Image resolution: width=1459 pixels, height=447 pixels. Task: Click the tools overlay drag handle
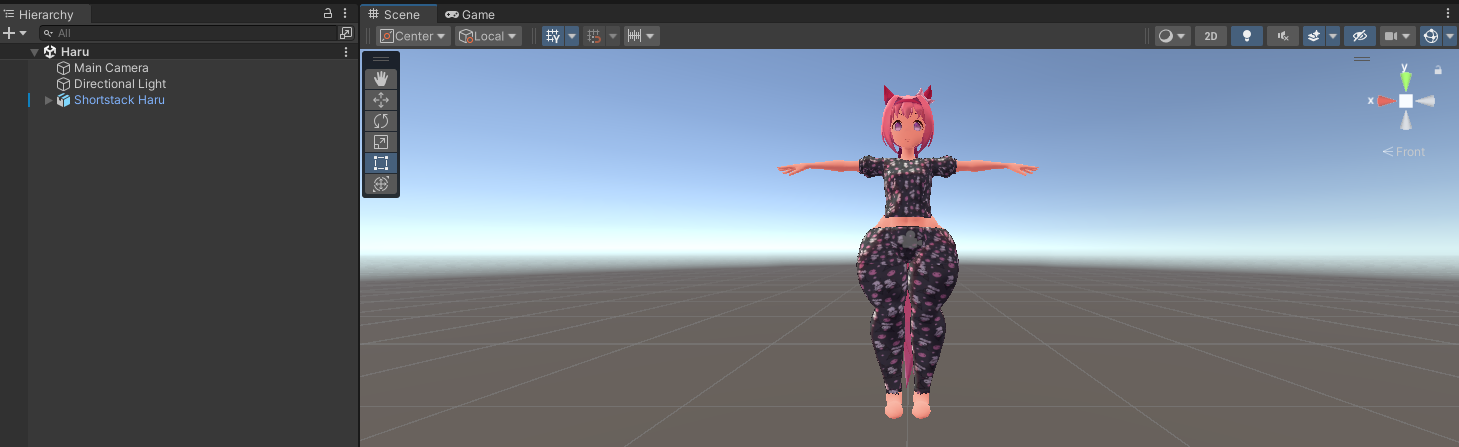click(x=380, y=60)
